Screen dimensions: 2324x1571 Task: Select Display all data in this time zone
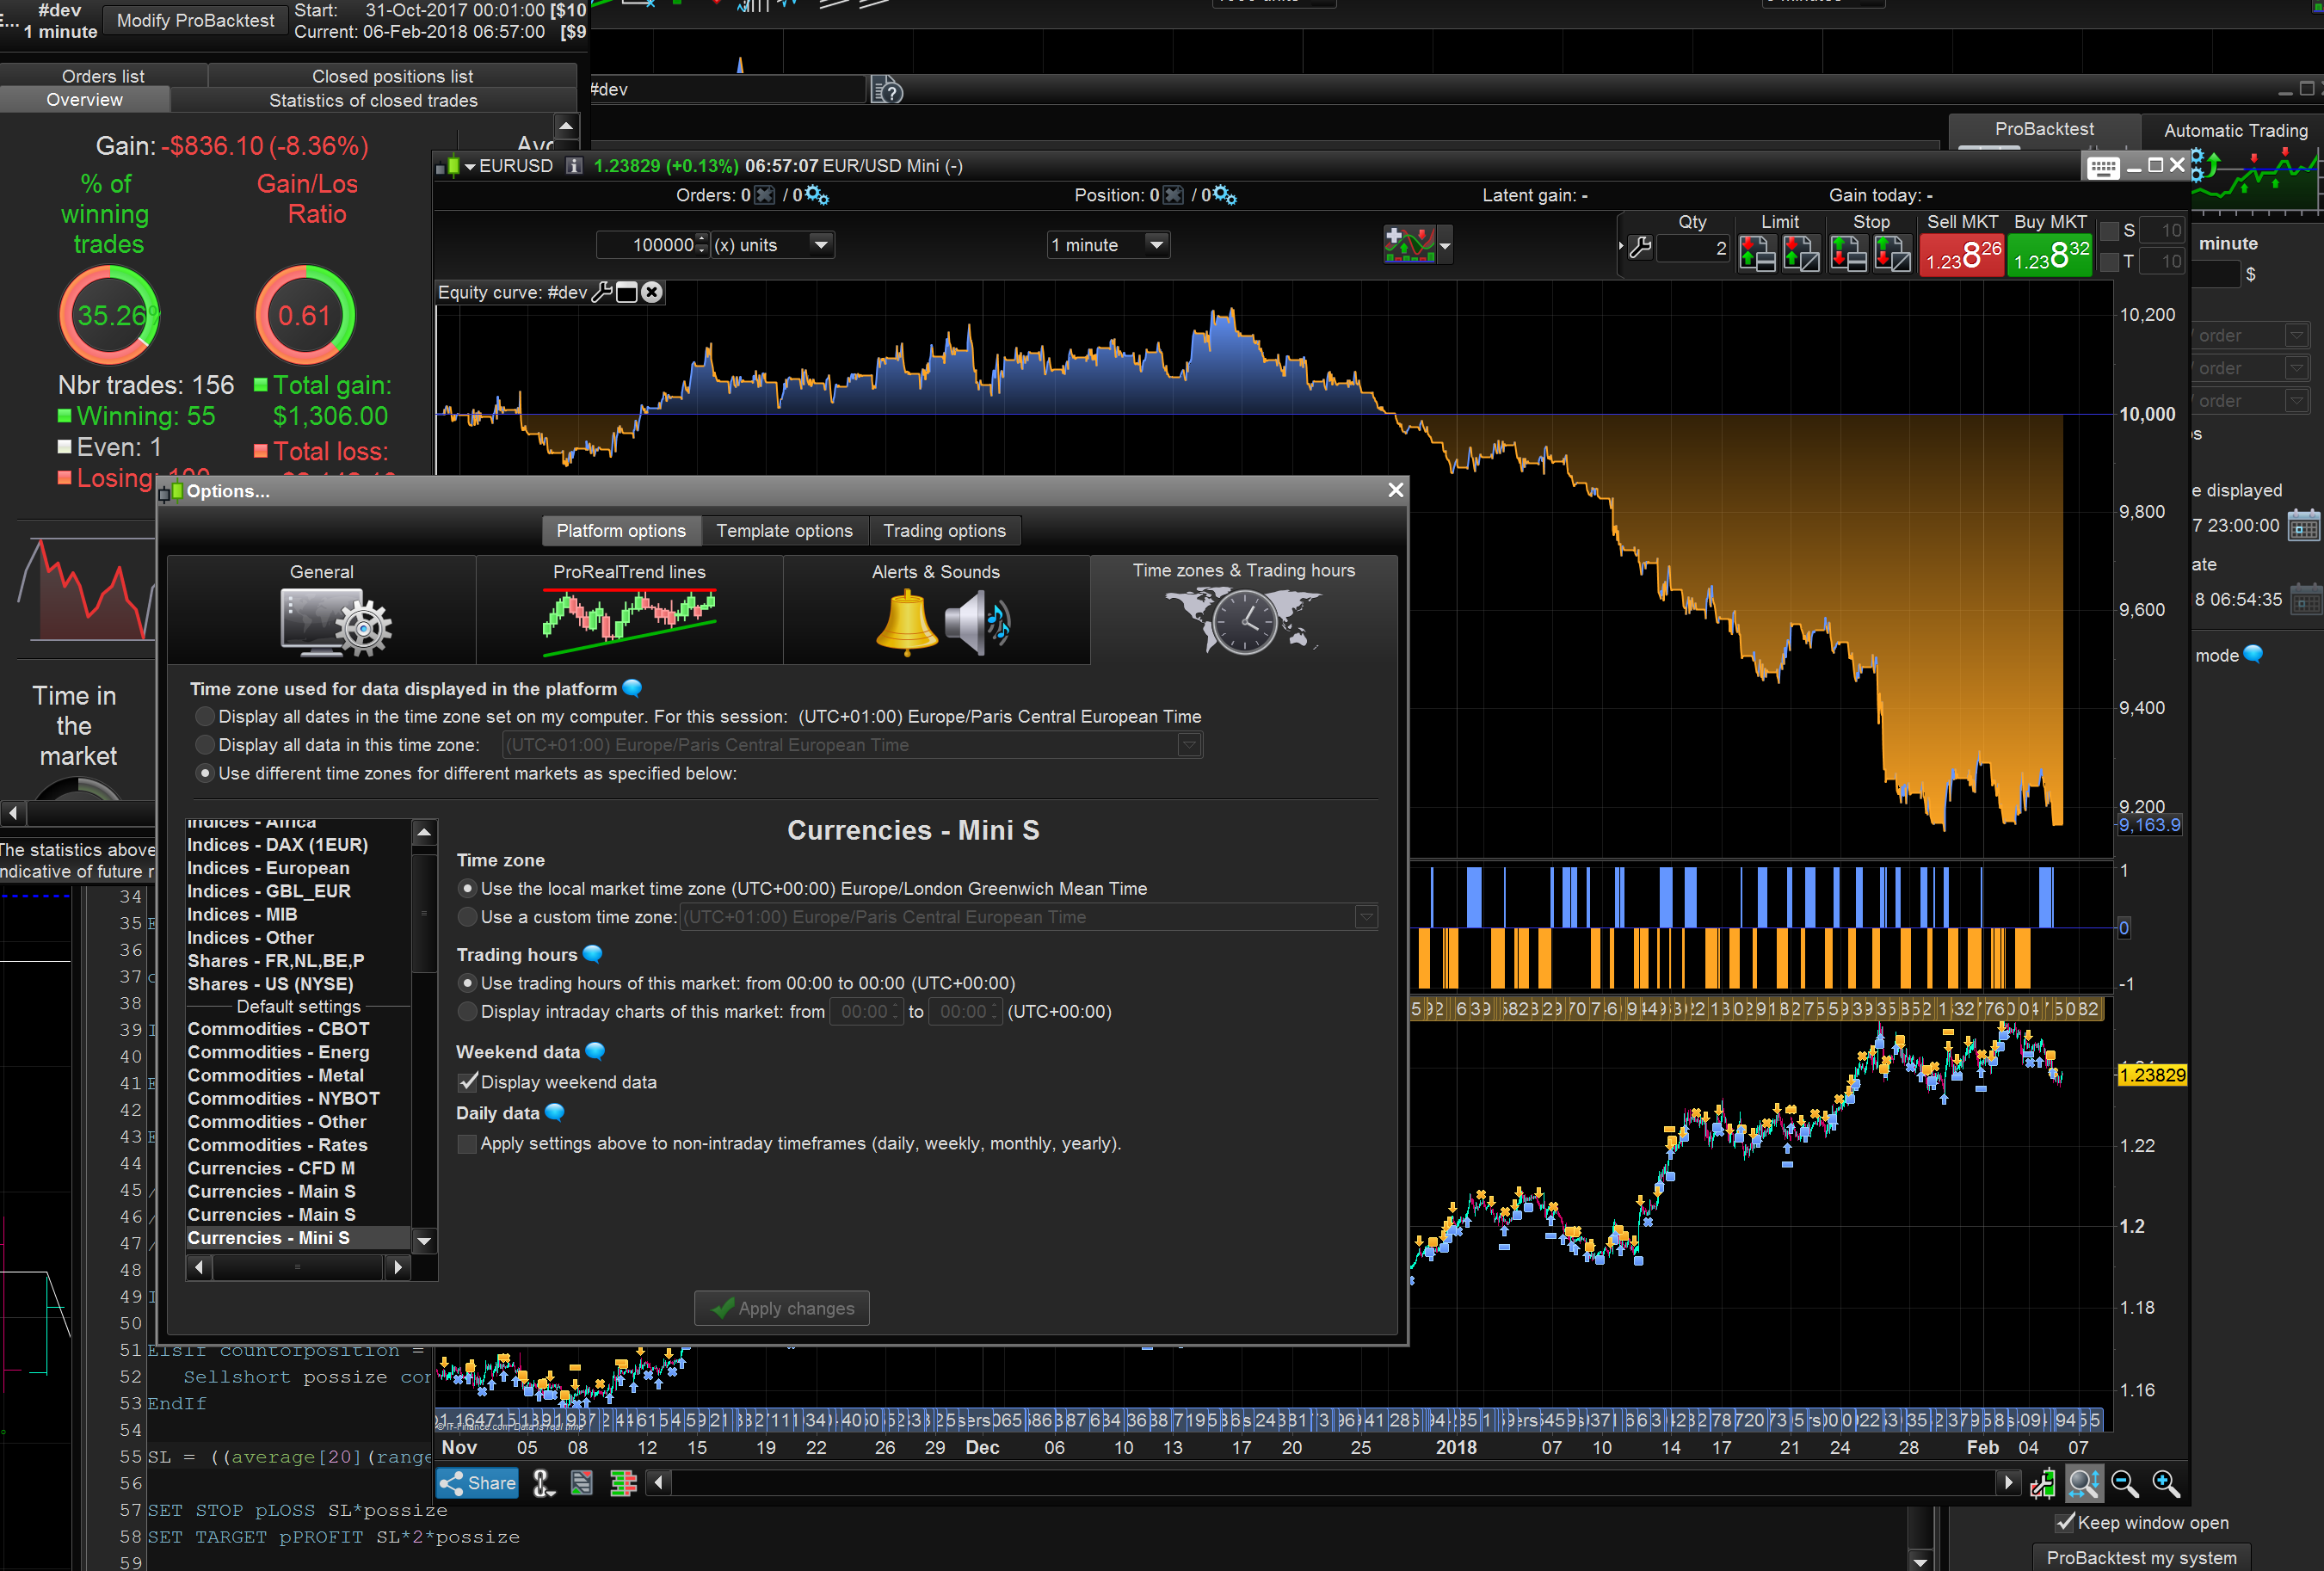tap(205, 744)
